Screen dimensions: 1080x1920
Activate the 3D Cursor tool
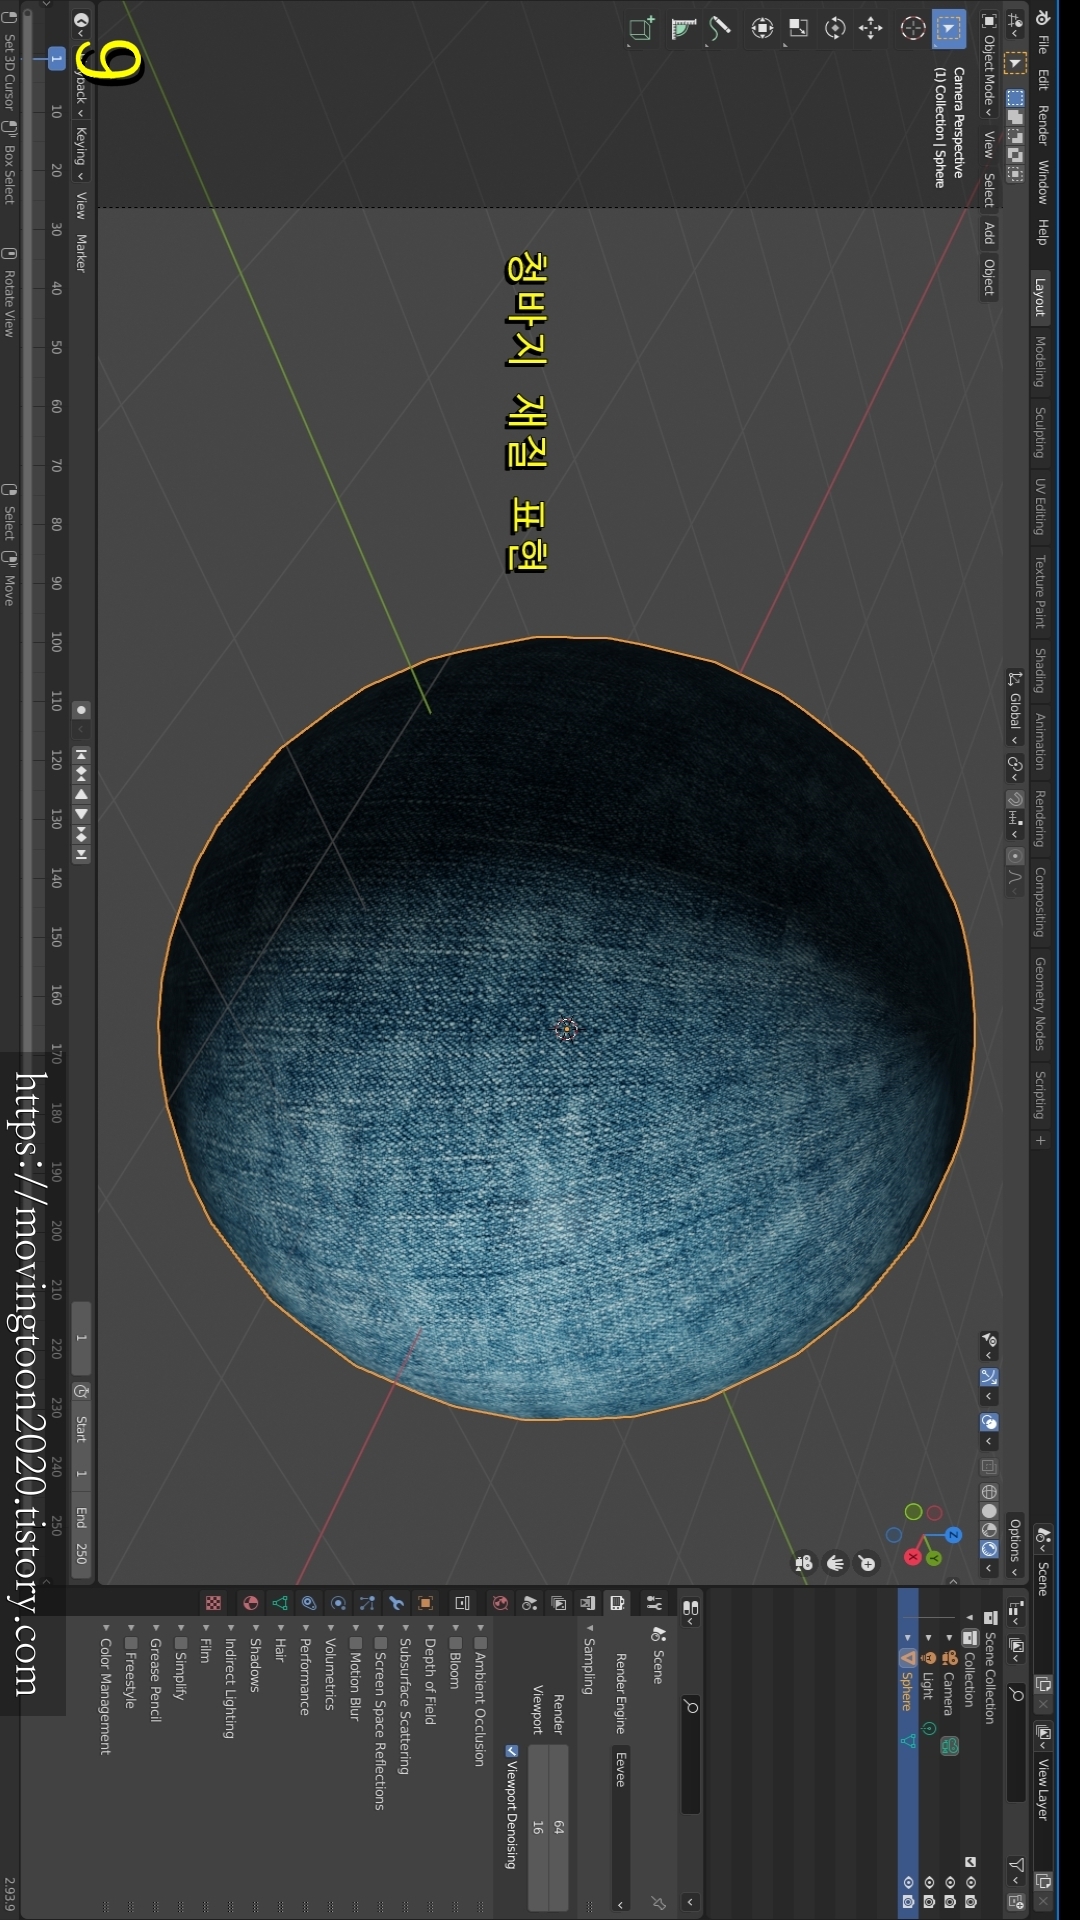coord(912,29)
